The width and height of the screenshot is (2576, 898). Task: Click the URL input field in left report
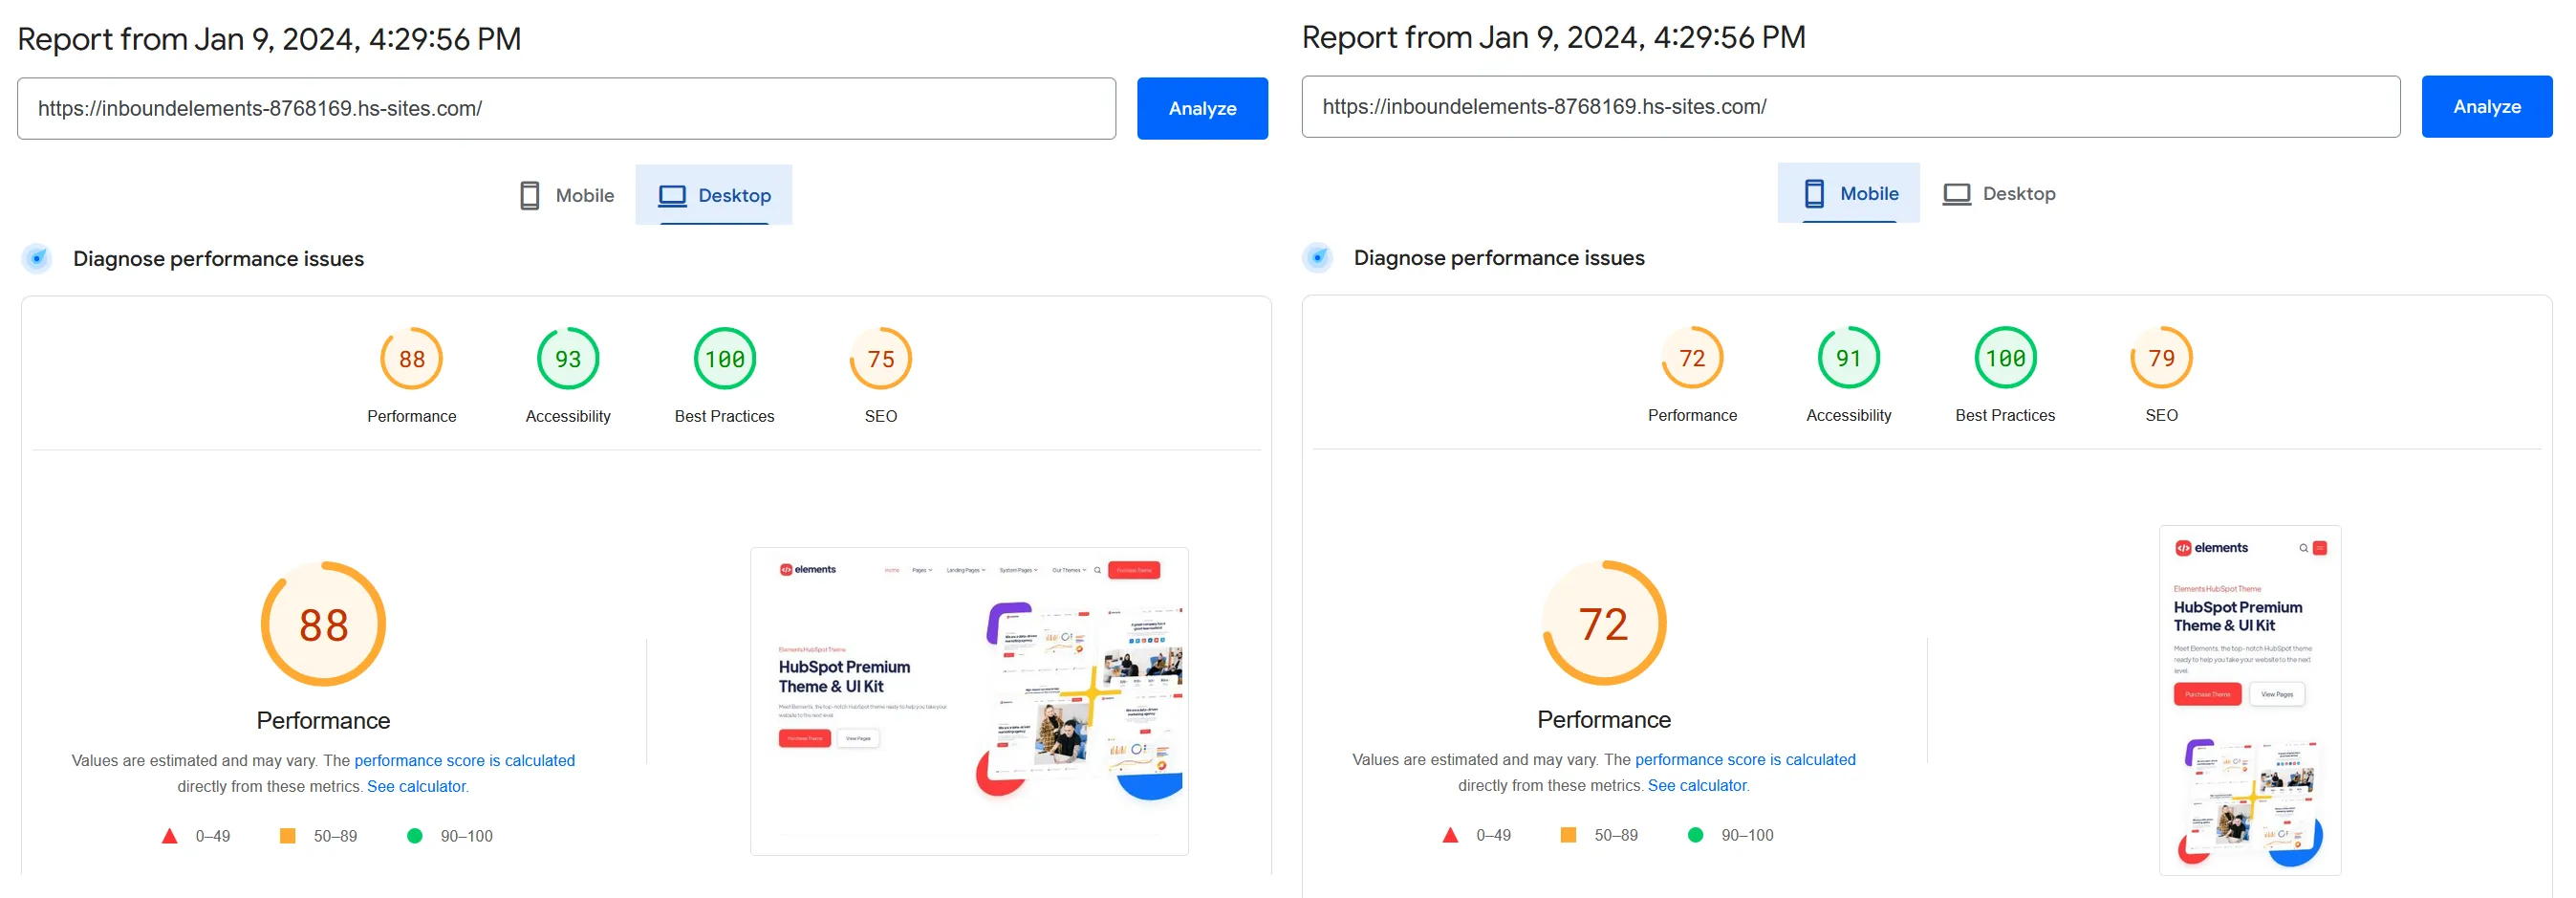click(566, 108)
